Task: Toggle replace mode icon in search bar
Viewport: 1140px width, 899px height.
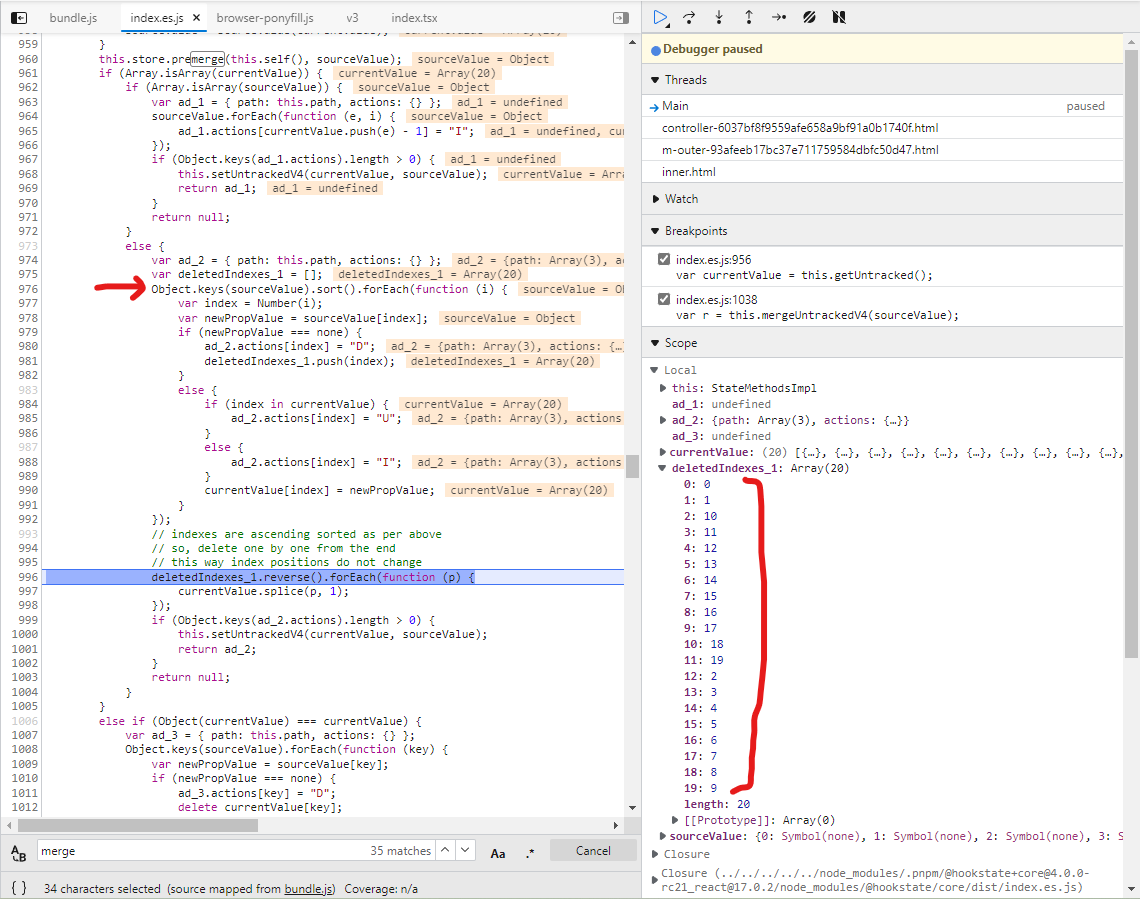Action: [19, 853]
